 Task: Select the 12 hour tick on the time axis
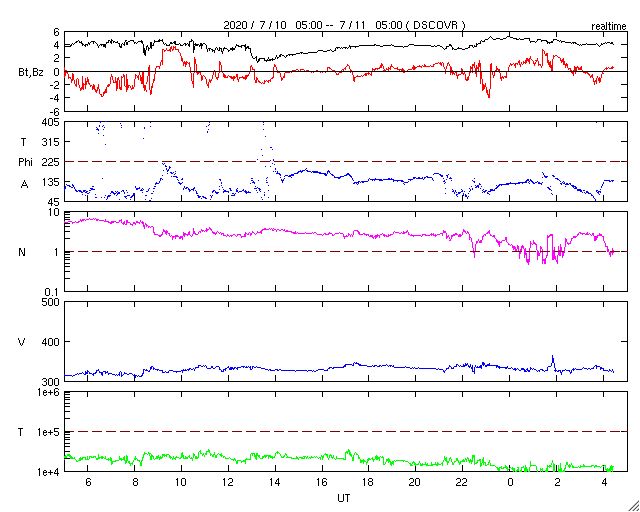(227, 483)
